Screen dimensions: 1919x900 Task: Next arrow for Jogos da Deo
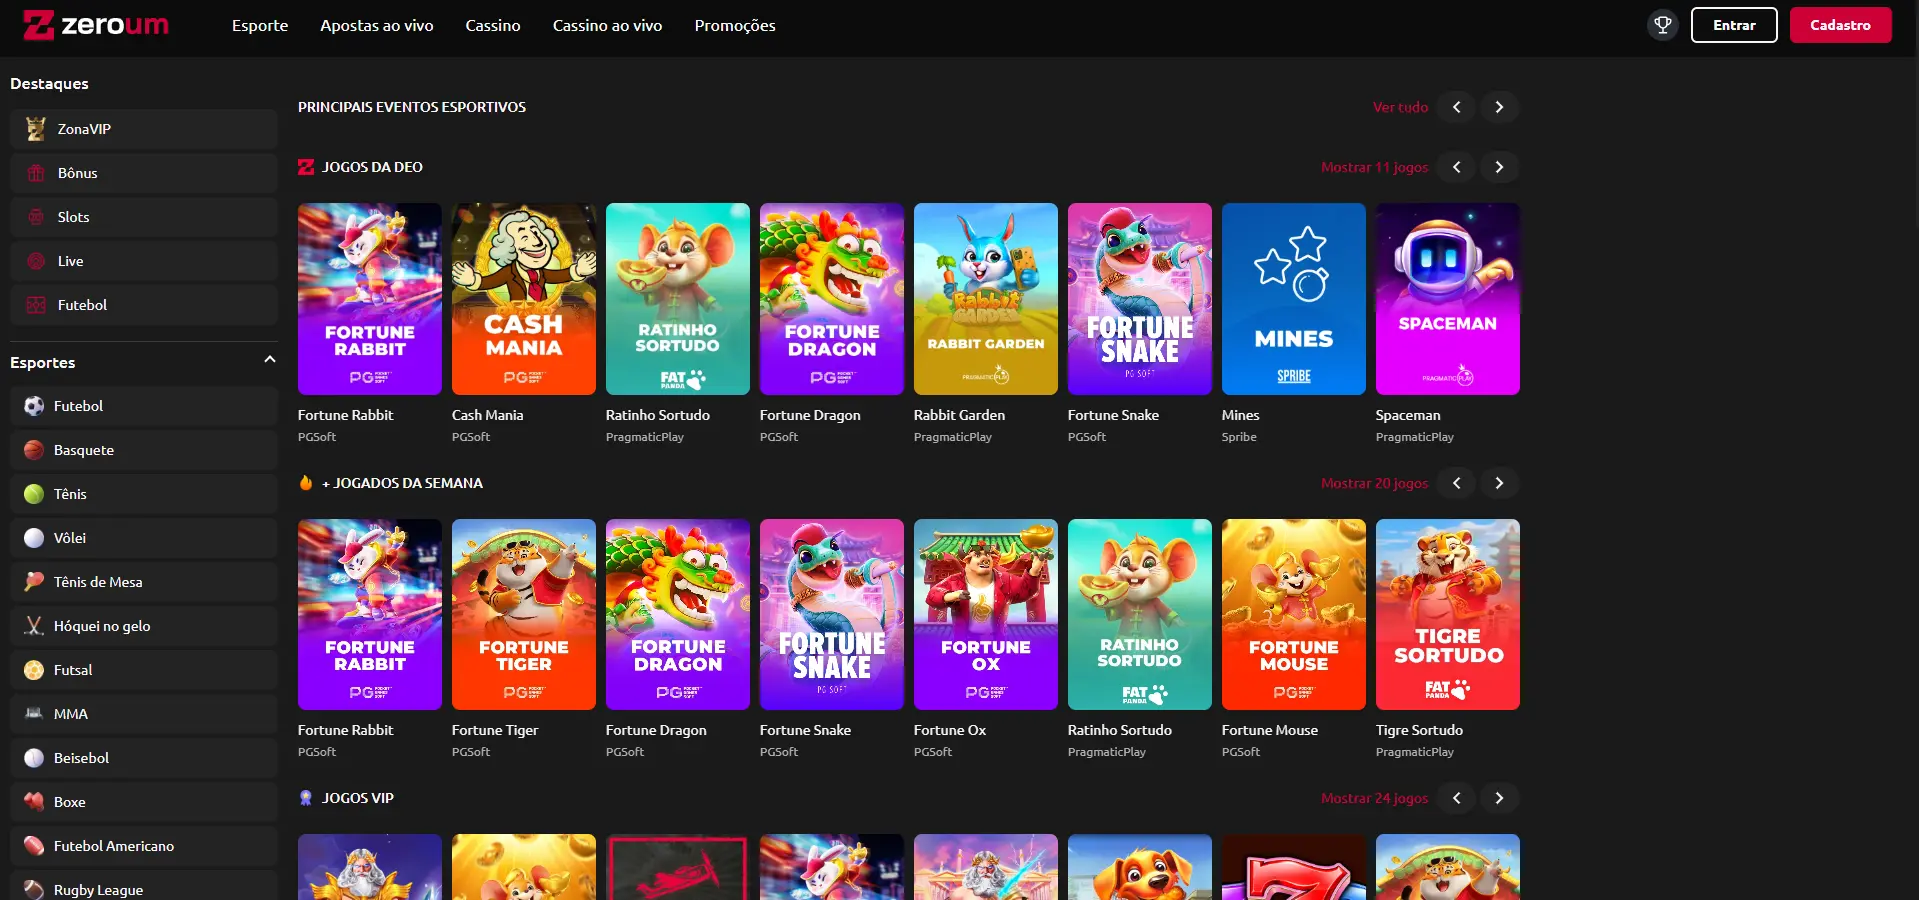click(x=1499, y=167)
